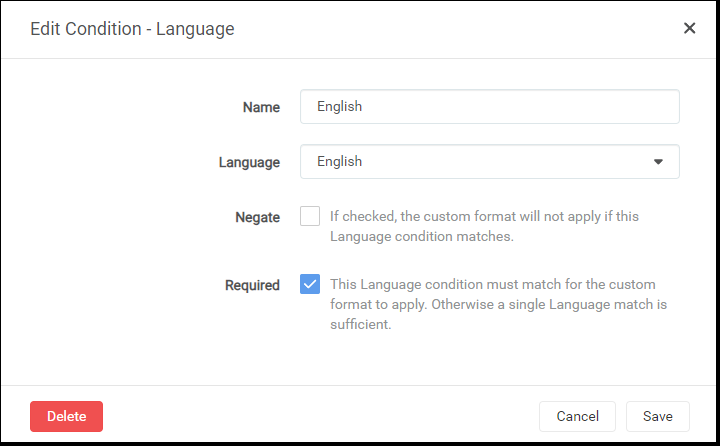
Task: Click the 'Required' field label
Action: 252,285
